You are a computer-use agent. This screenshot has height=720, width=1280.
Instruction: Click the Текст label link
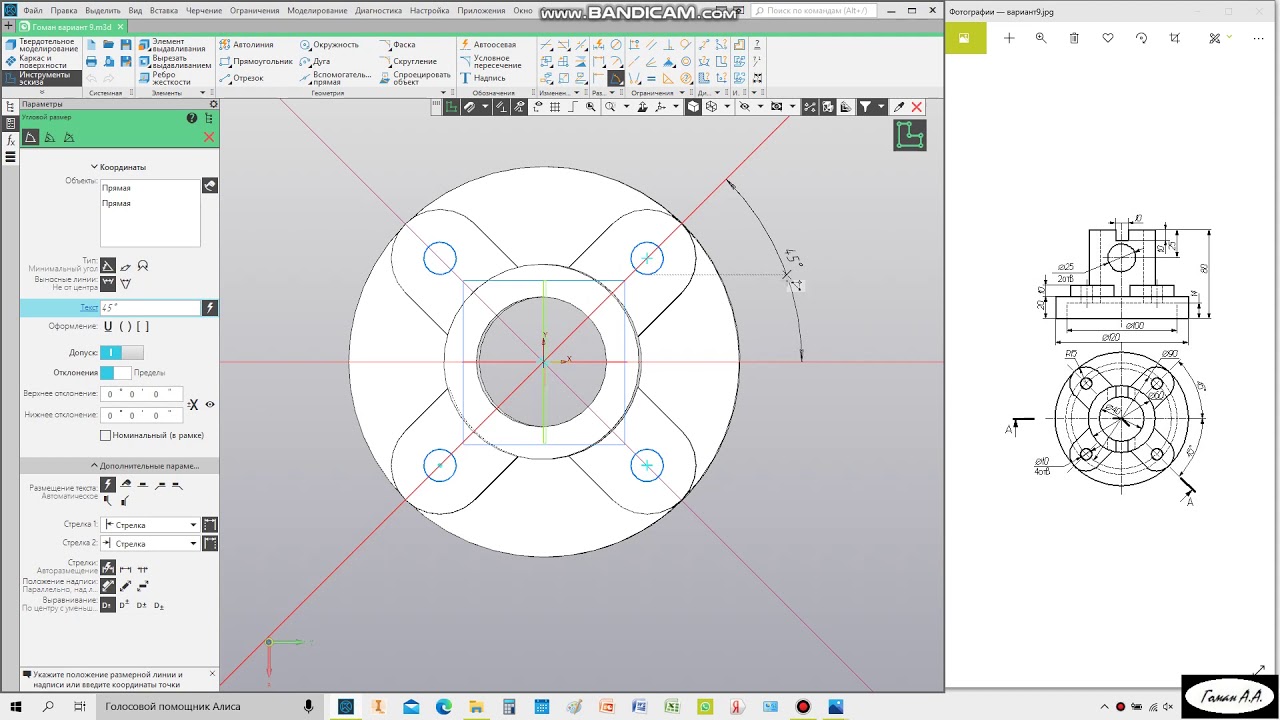click(89, 308)
